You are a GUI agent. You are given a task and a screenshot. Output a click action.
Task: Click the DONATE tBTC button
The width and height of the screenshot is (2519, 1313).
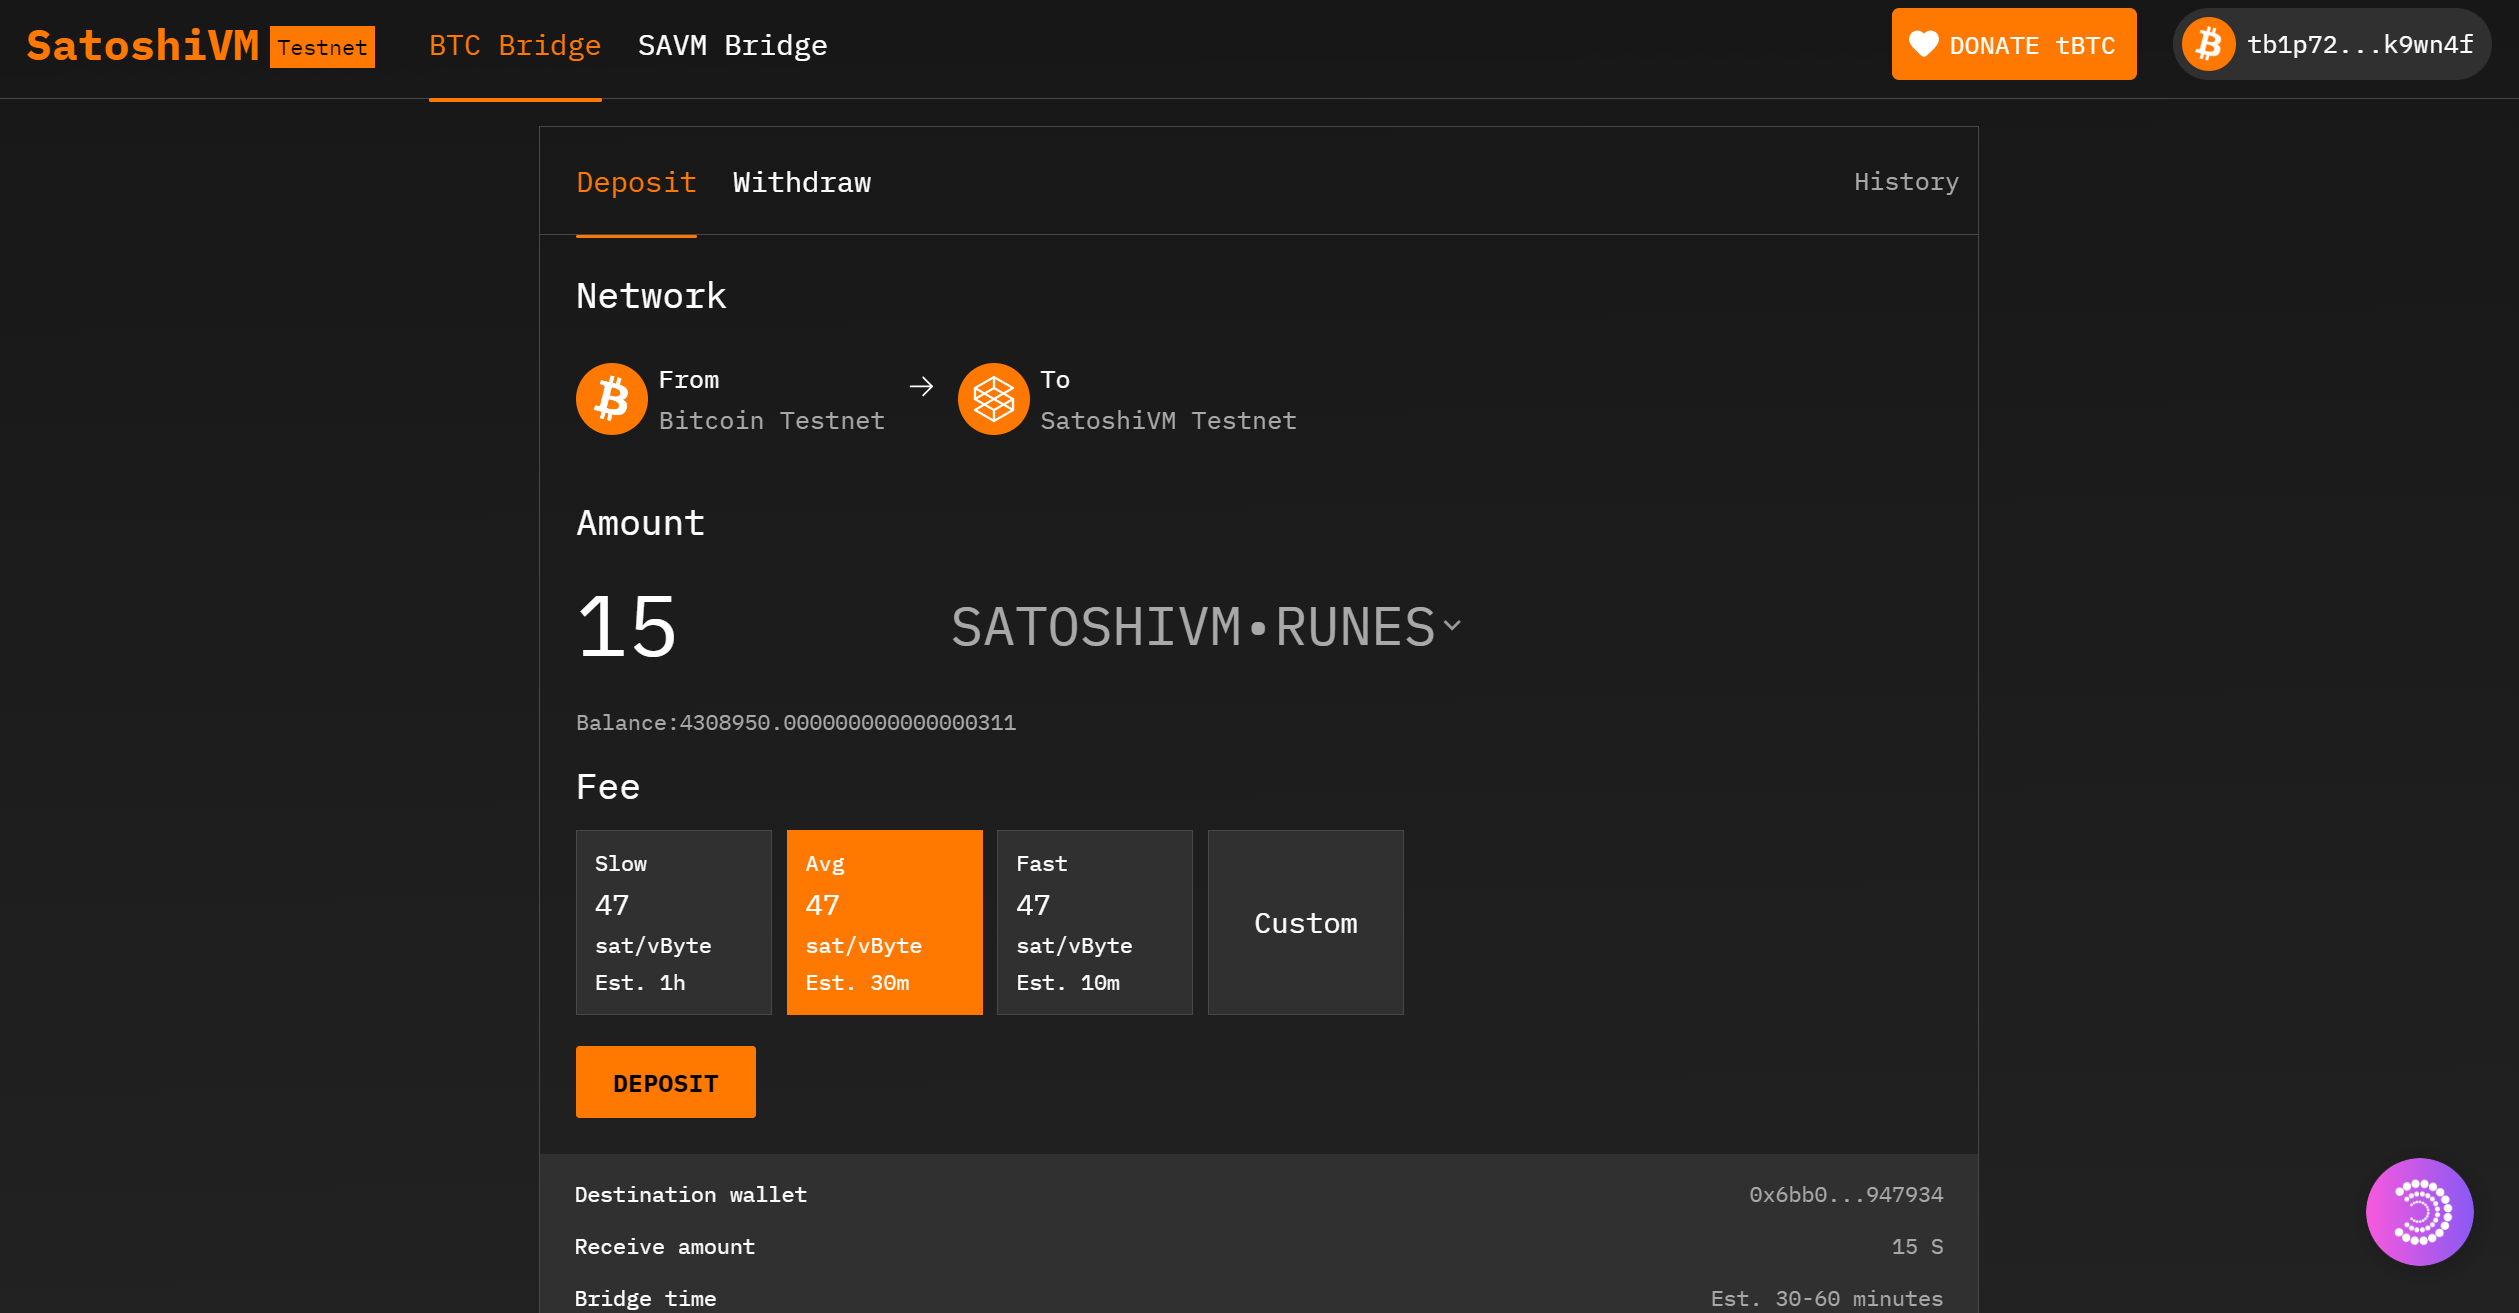pyautogui.click(x=2014, y=44)
